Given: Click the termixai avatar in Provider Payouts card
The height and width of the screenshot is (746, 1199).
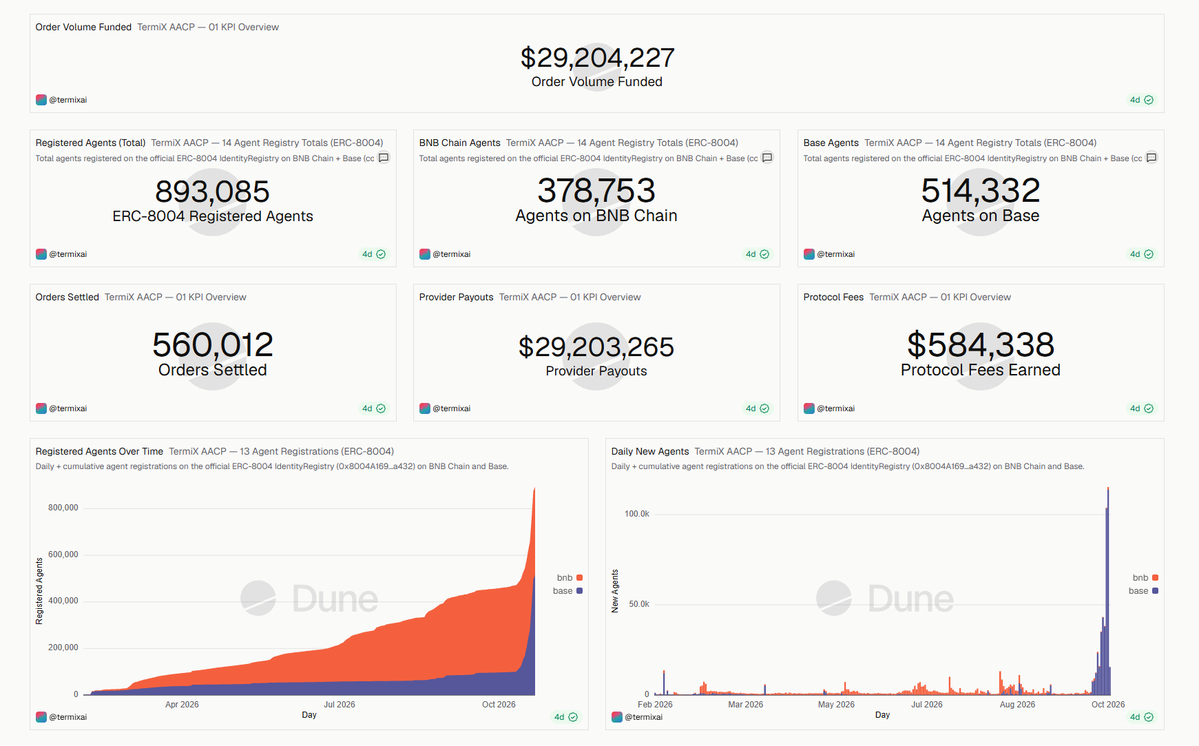Looking at the screenshot, I should (x=424, y=409).
